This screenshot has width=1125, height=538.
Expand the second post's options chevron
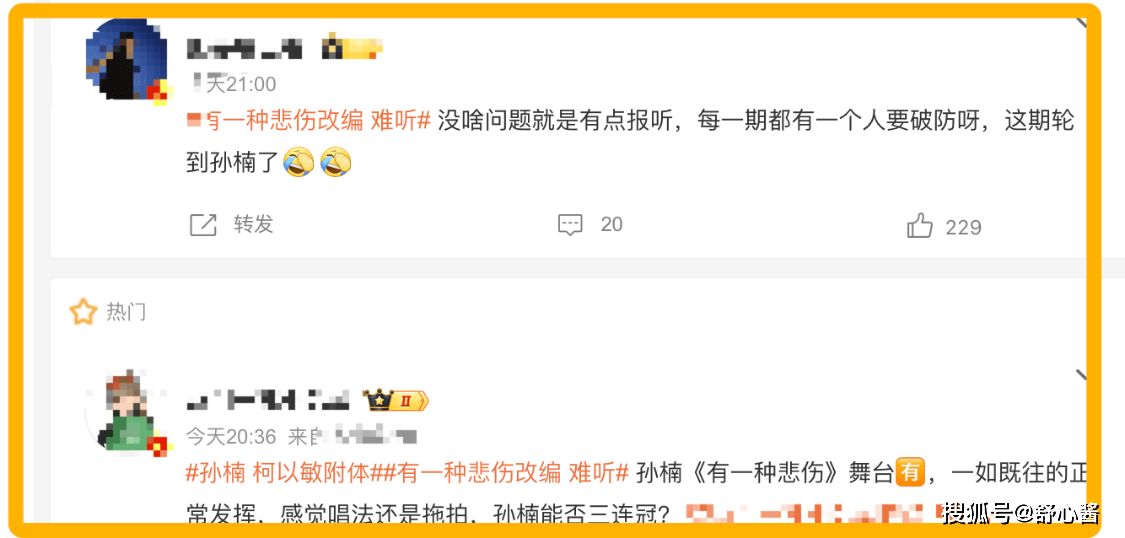coord(1083,375)
